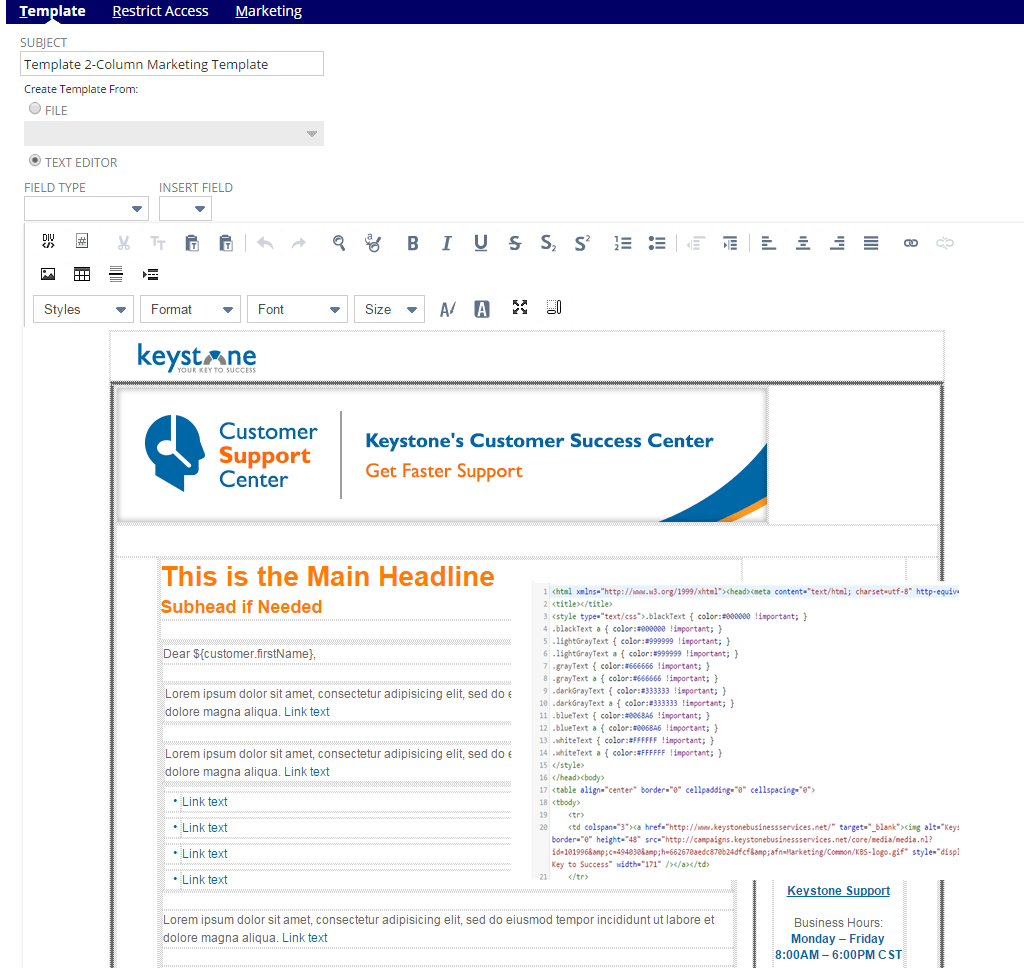Viewport: 1024px width, 968px height.
Task: Click the Dear customer.firstName line
Action: (240, 654)
